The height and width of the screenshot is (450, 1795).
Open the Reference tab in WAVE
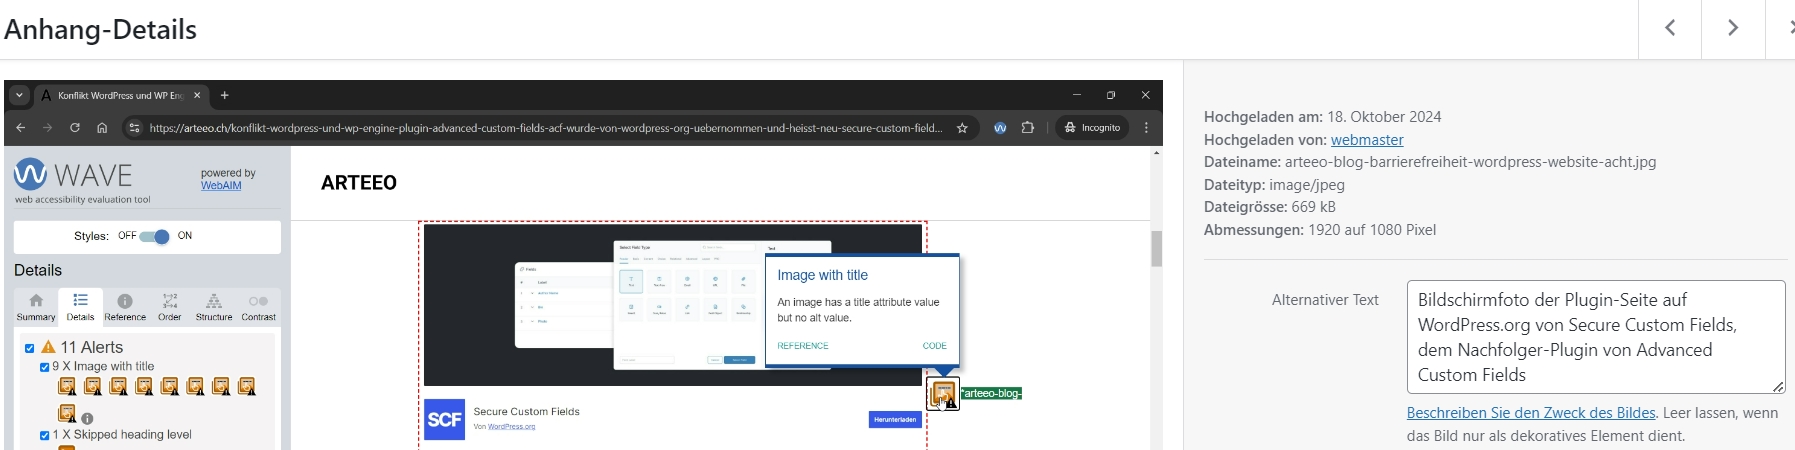(125, 307)
